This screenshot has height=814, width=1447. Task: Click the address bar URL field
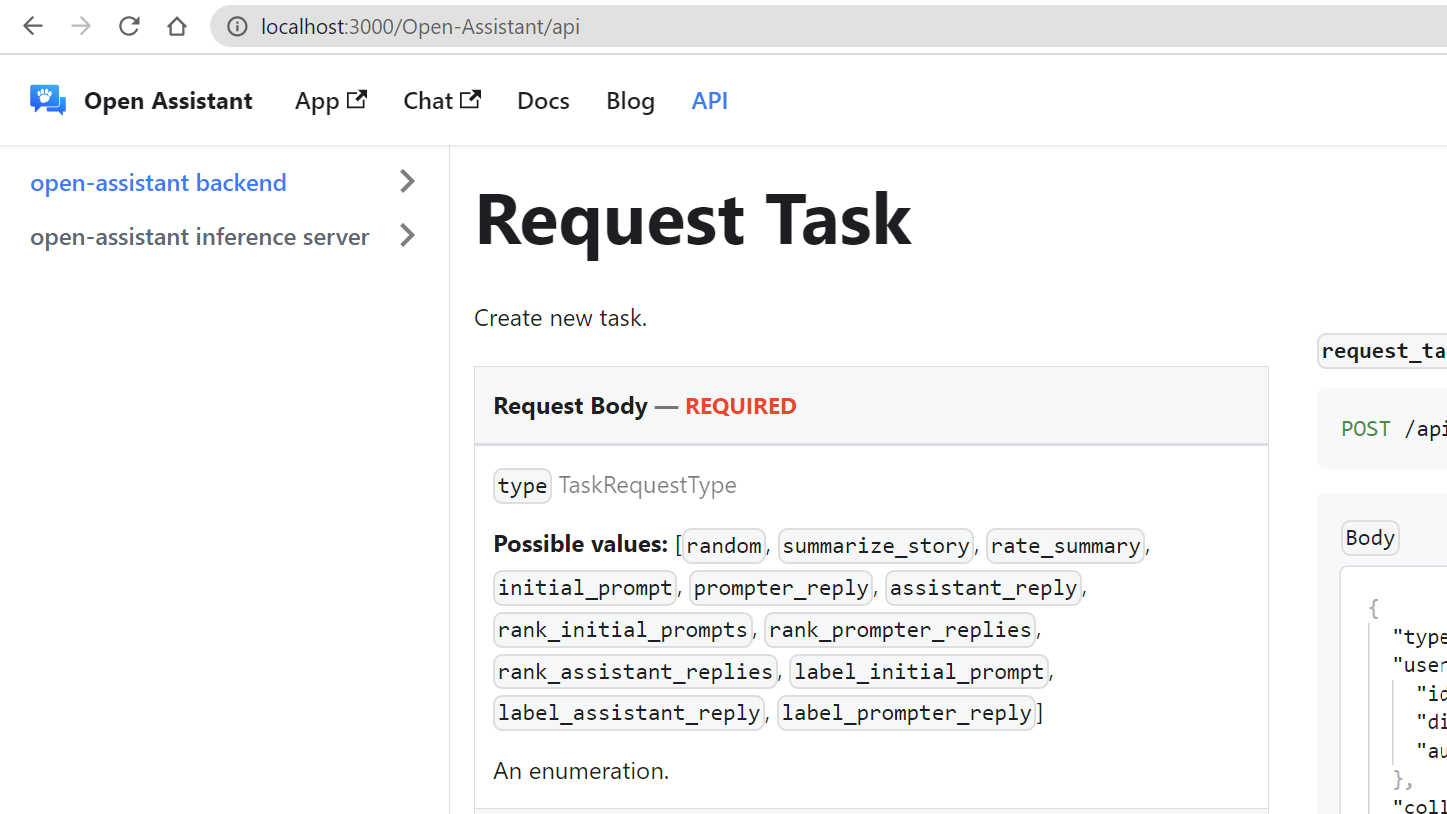click(x=830, y=27)
